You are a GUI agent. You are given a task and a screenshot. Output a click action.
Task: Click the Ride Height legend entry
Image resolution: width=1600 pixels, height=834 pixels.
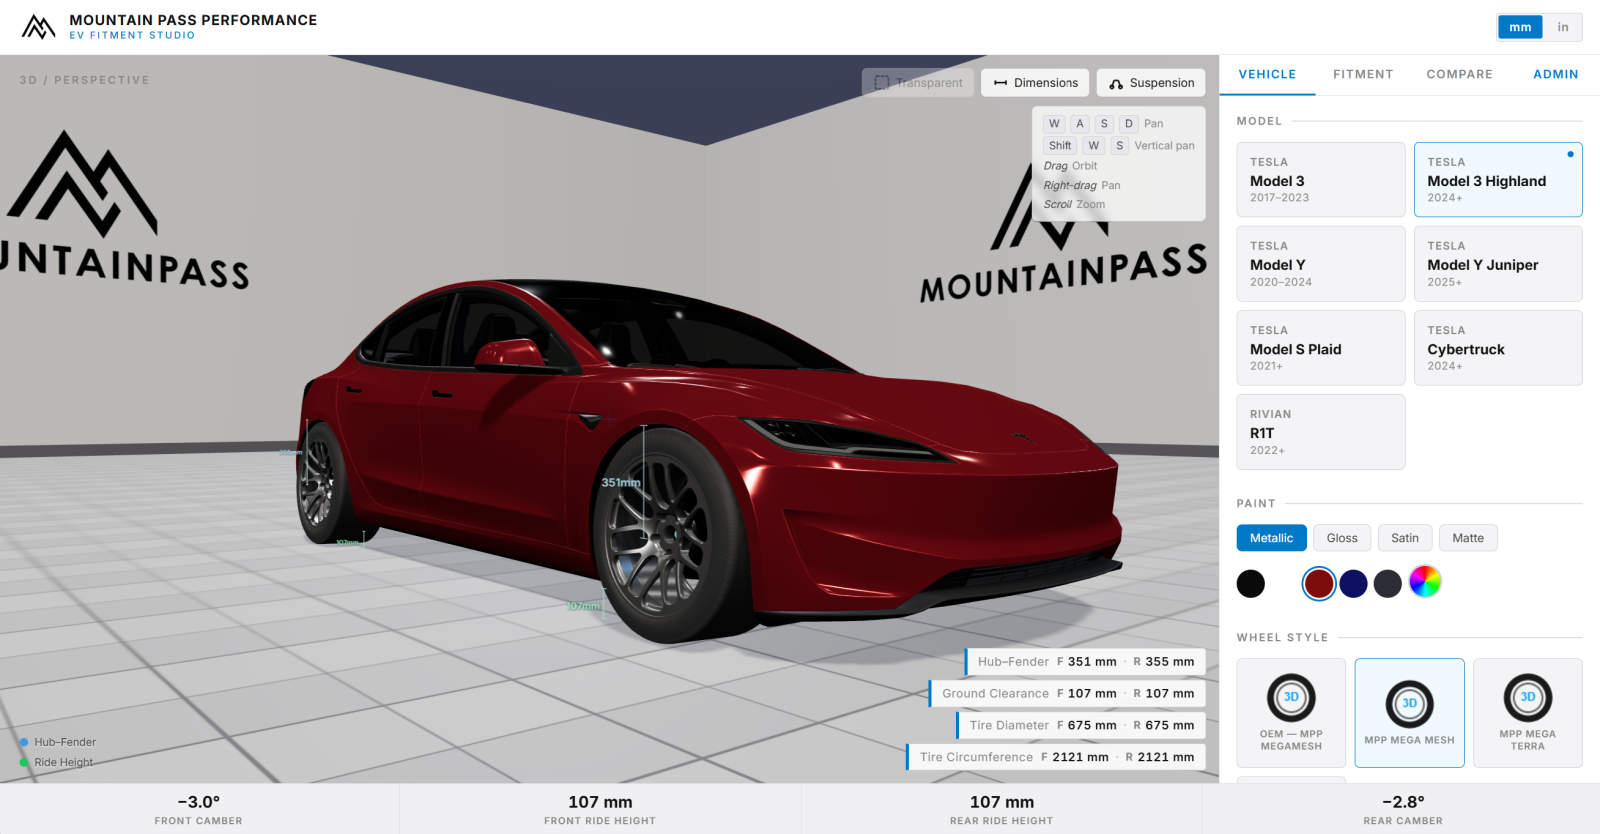[x=57, y=762]
